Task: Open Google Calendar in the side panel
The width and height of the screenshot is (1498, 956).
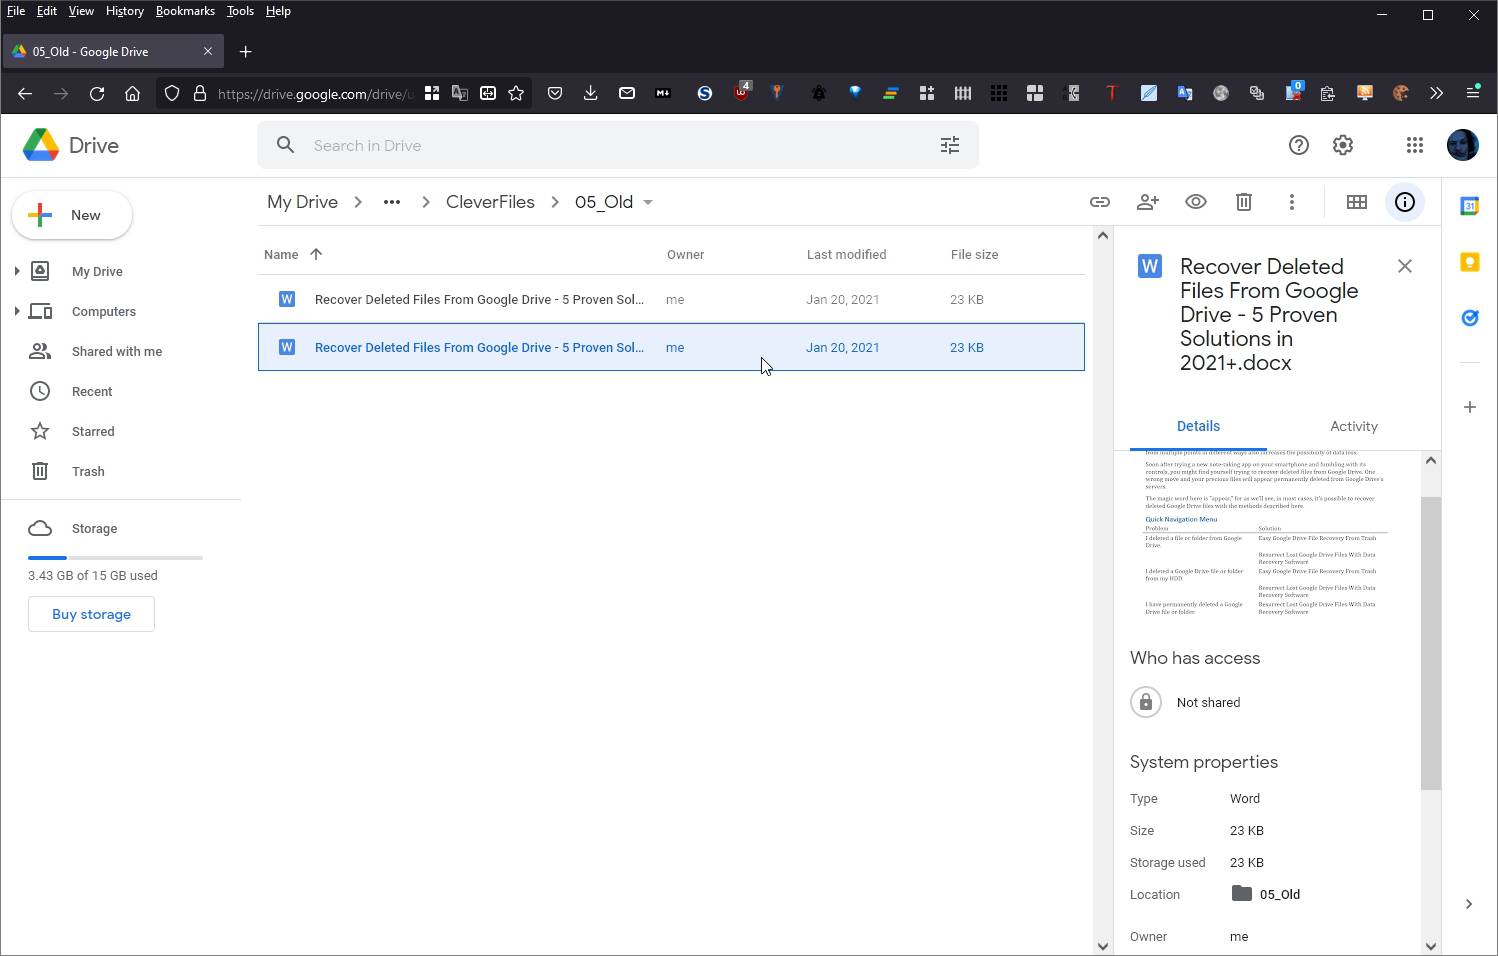Action: coord(1469,206)
